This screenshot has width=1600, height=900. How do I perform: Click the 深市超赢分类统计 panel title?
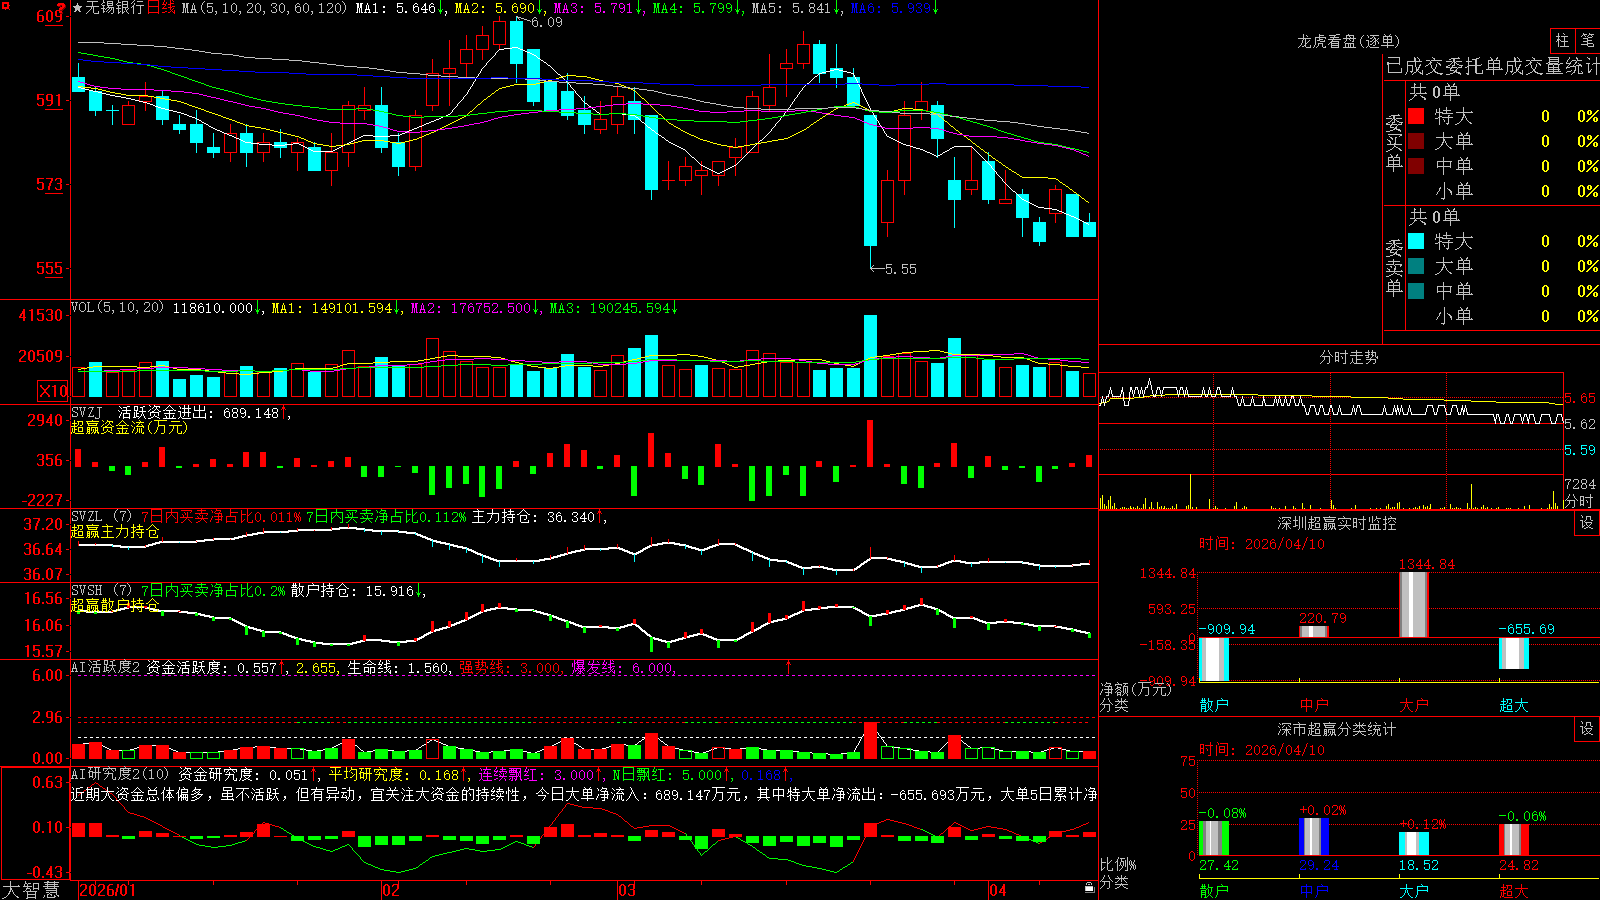tap(1336, 729)
